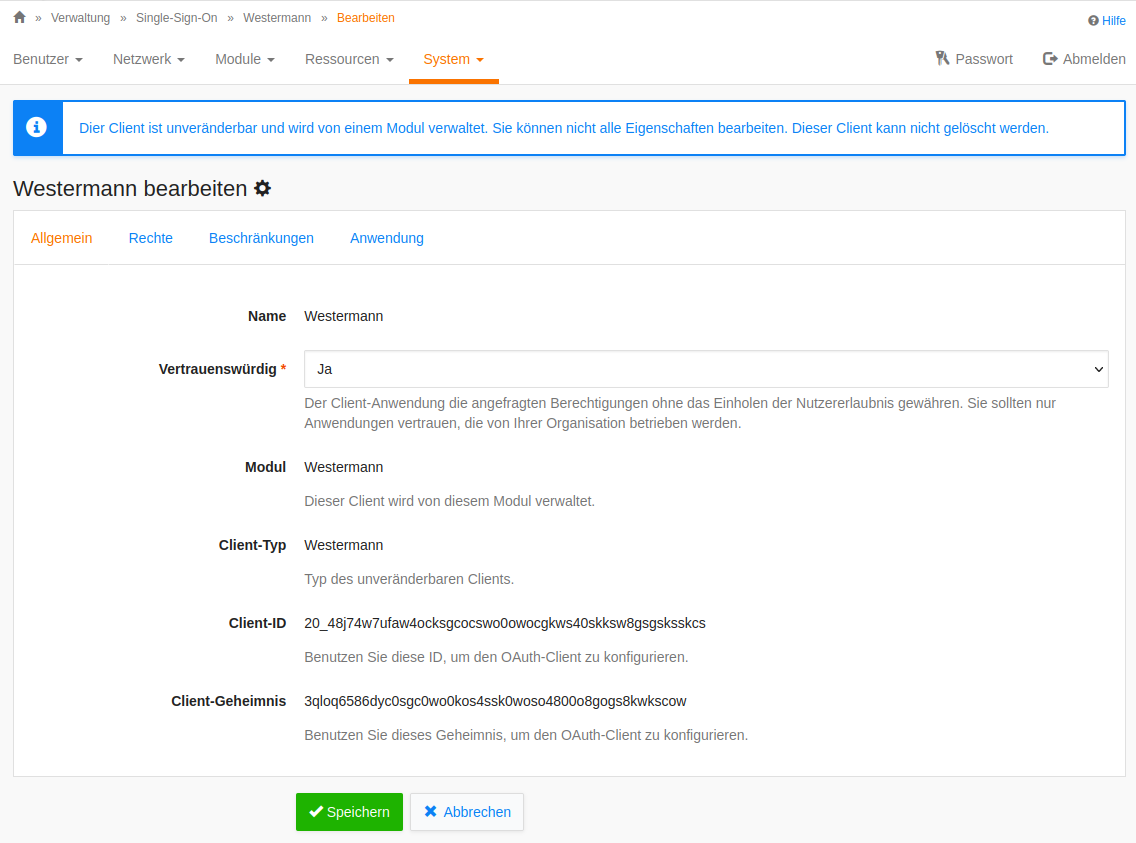Screen dimensions: 1136x843
Task: Switch to the Allgemein tab
Action: coord(62,238)
